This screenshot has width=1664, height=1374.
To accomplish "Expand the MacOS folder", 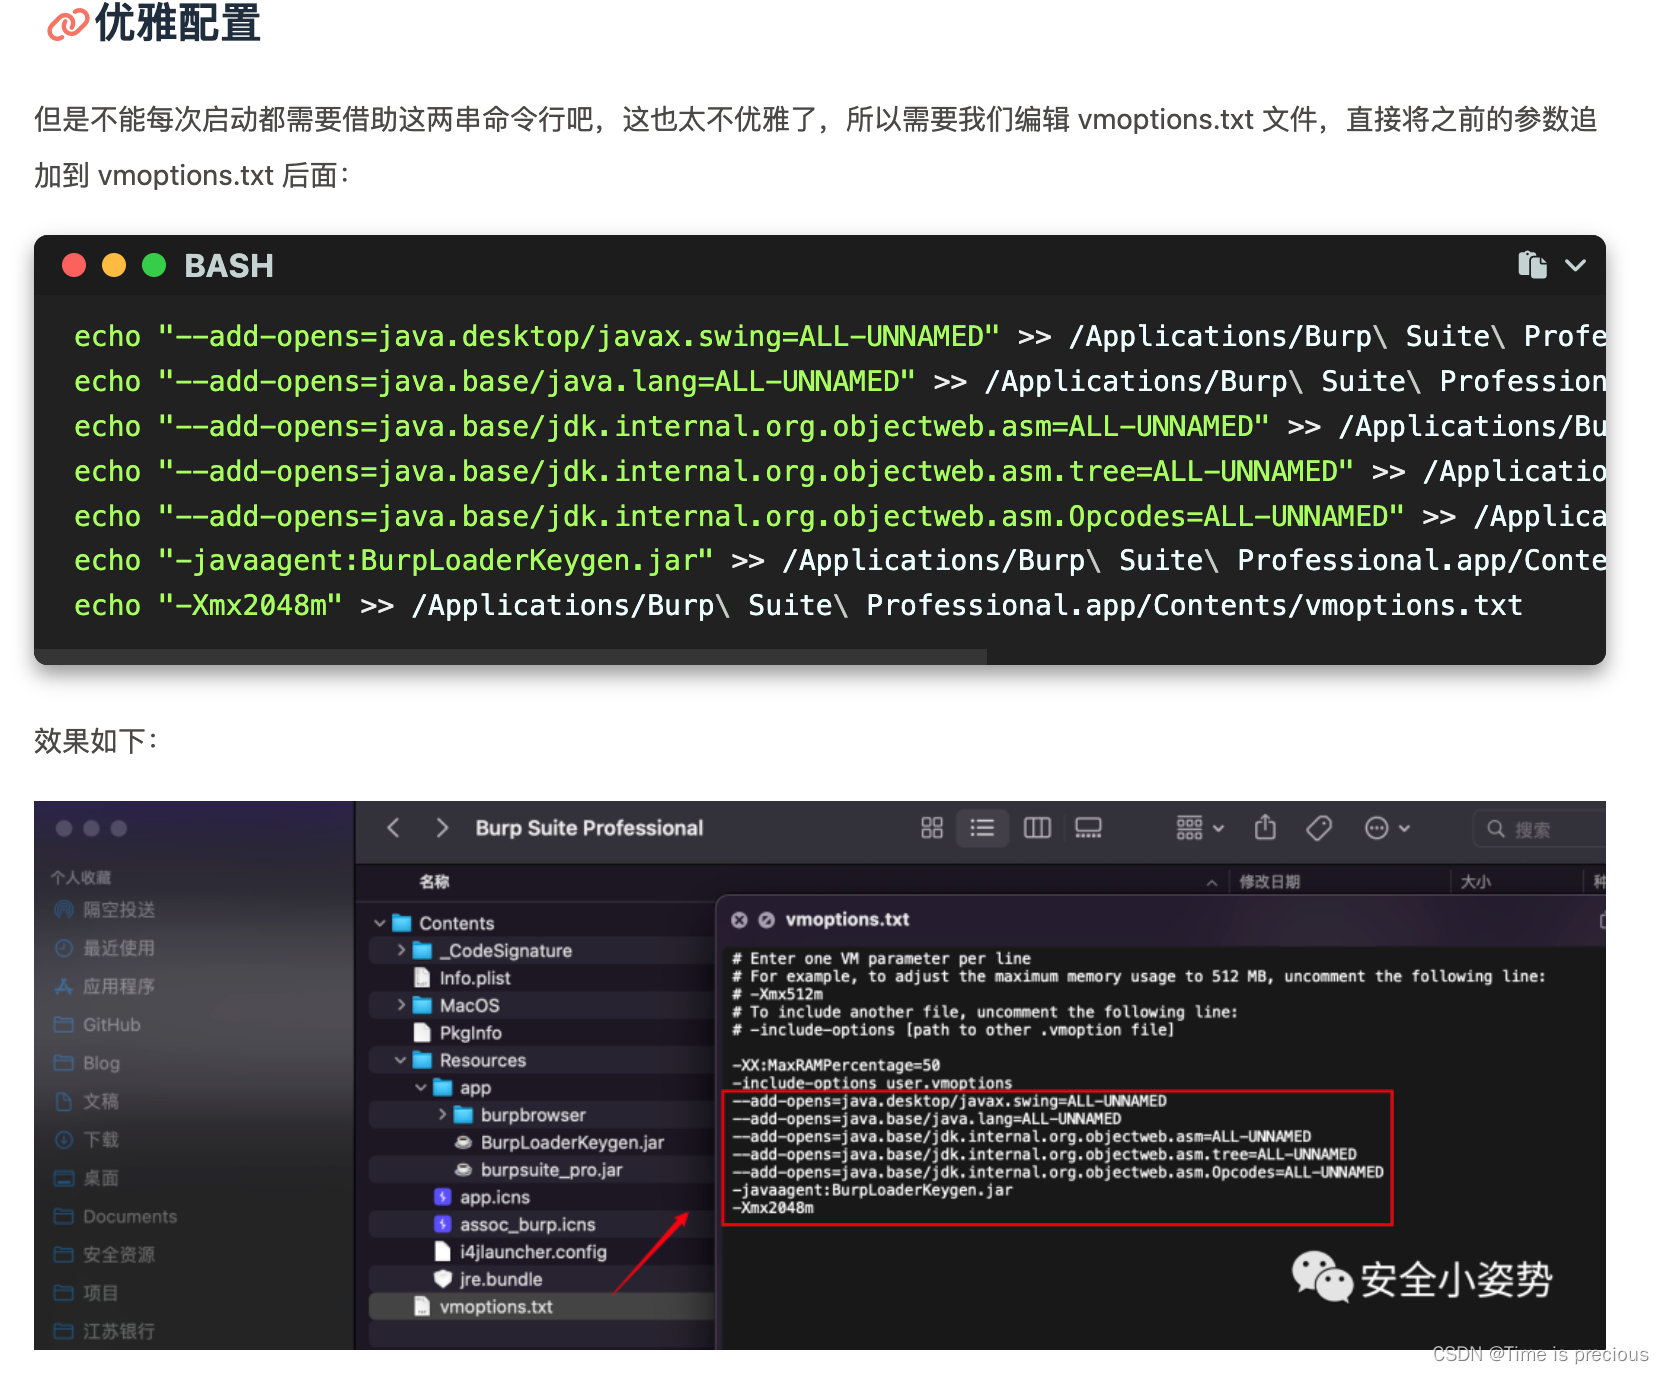I will 401,1005.
